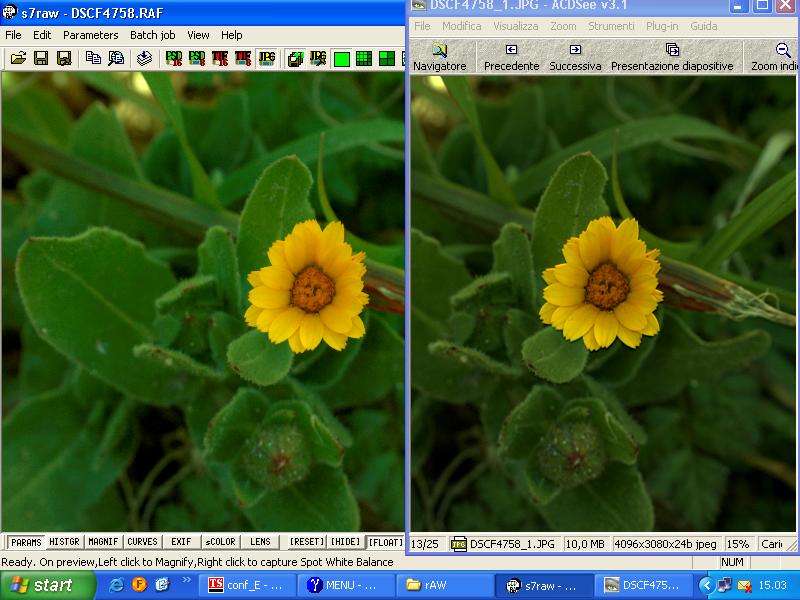Select the single green pane view
The width and height of the screenshot is (800, 600).
click(342, 59)
